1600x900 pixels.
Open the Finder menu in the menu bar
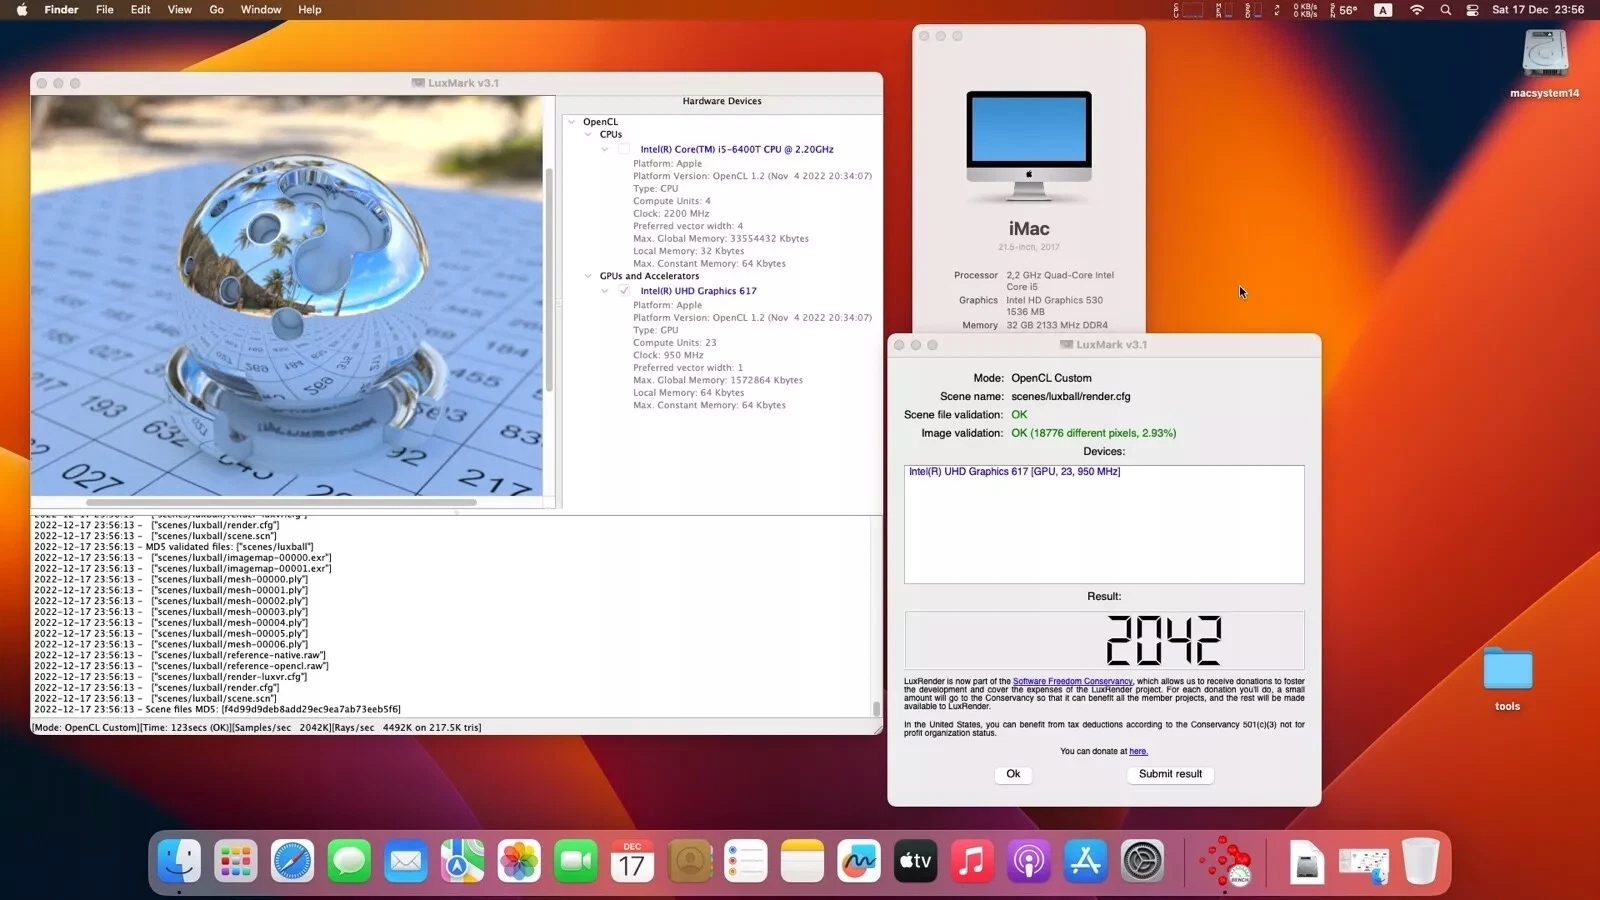coord(61,10)
